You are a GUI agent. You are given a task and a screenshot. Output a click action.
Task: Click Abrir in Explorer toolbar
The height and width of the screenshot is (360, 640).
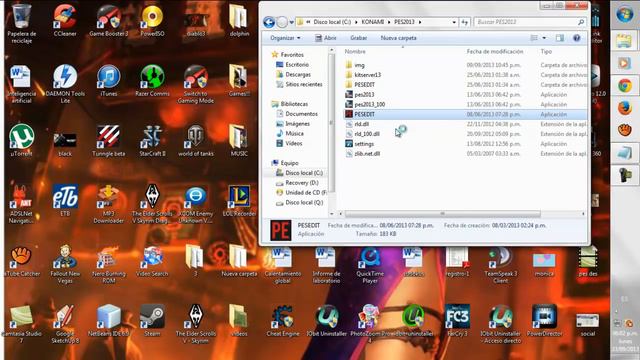coord(326,38)
